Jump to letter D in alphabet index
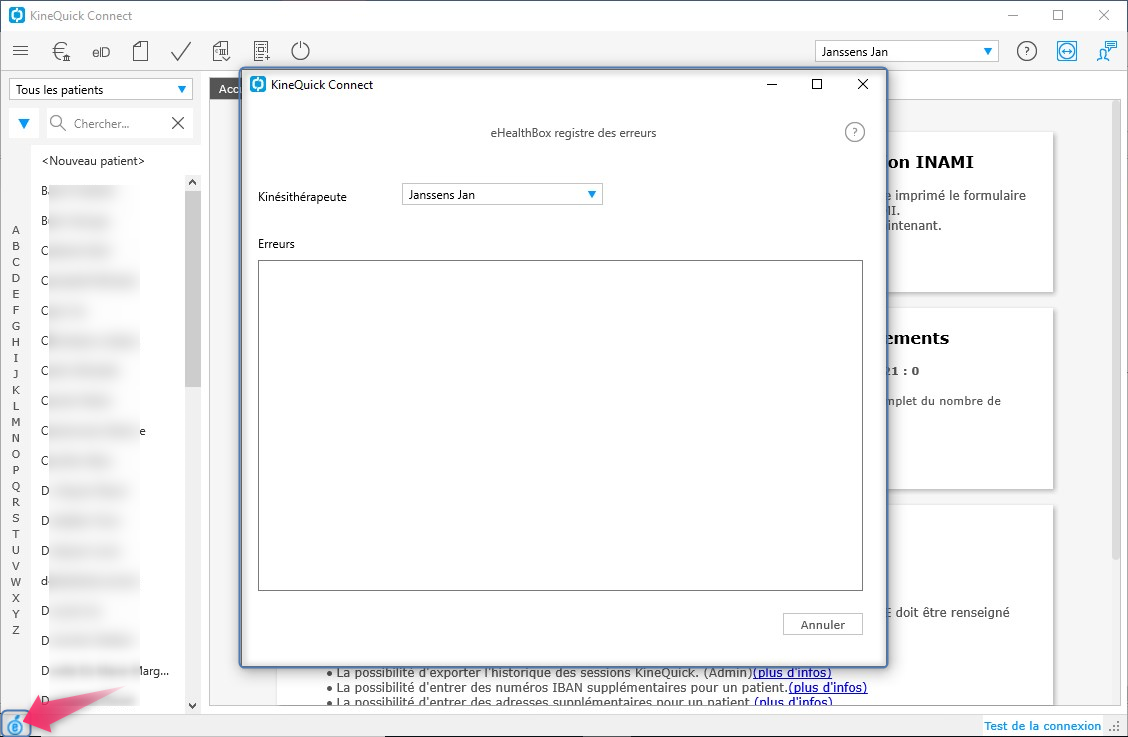Viewport: 1128px width, 737px height. click(16, 278)
